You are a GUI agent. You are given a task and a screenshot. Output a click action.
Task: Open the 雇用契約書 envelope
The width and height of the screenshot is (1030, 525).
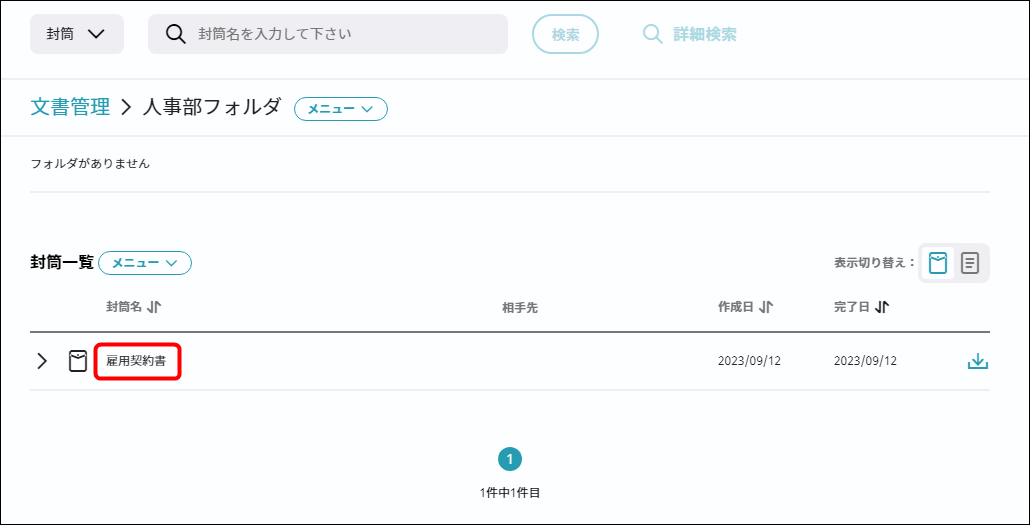pos(137,361)
